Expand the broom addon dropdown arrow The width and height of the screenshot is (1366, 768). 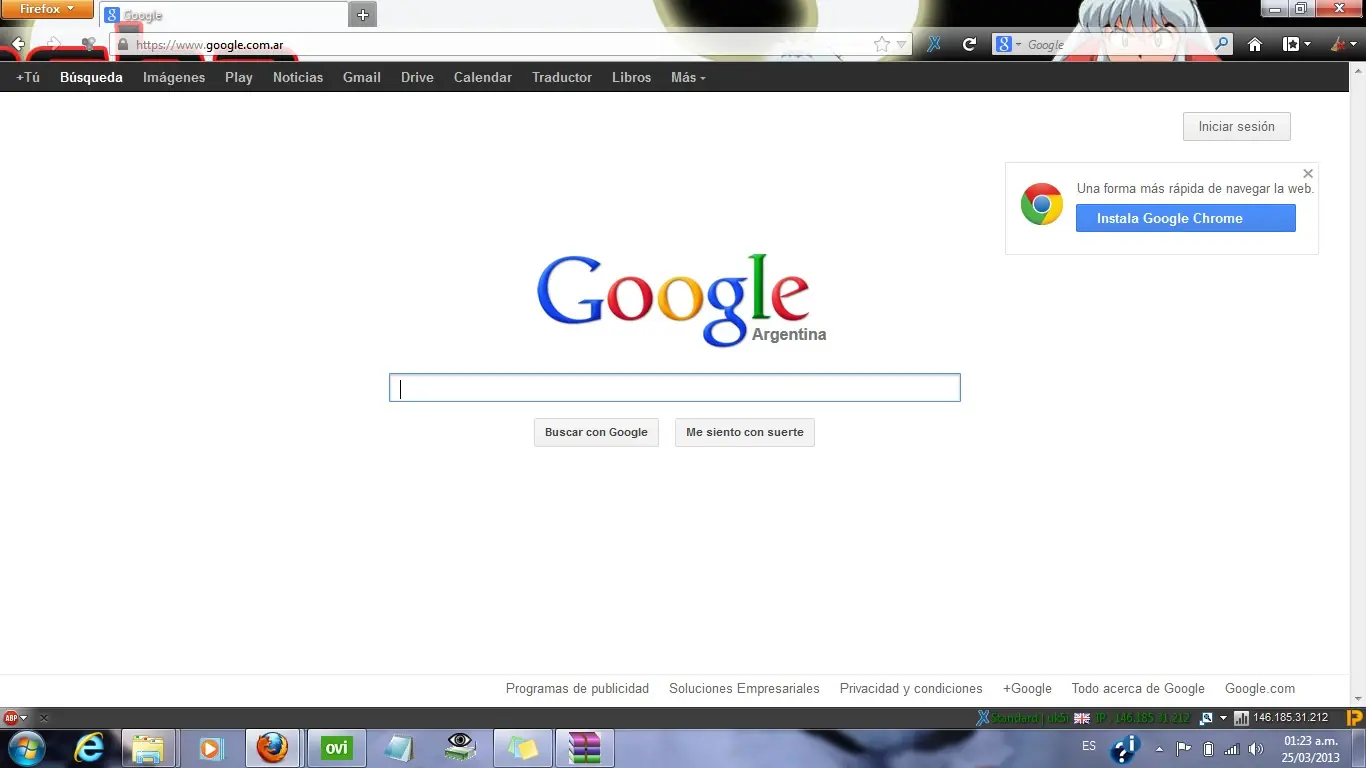1355,45
